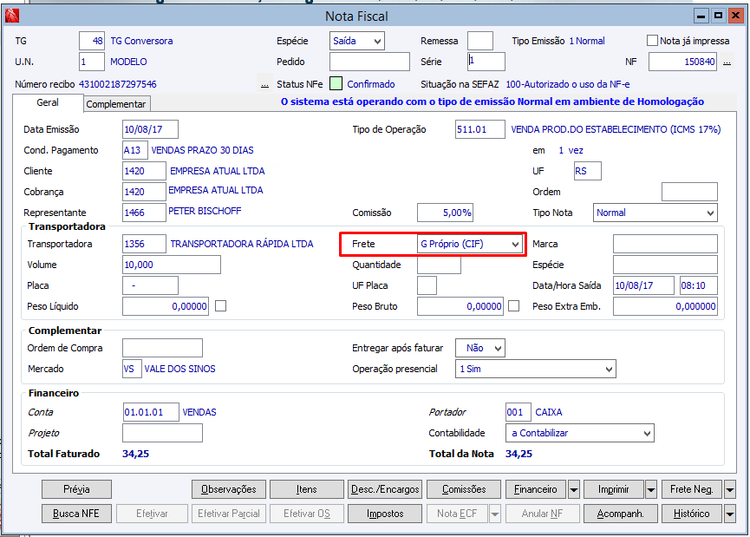Tick the Nota já impressa checkbox
The image size is (750, 537).
pos(652,41)
